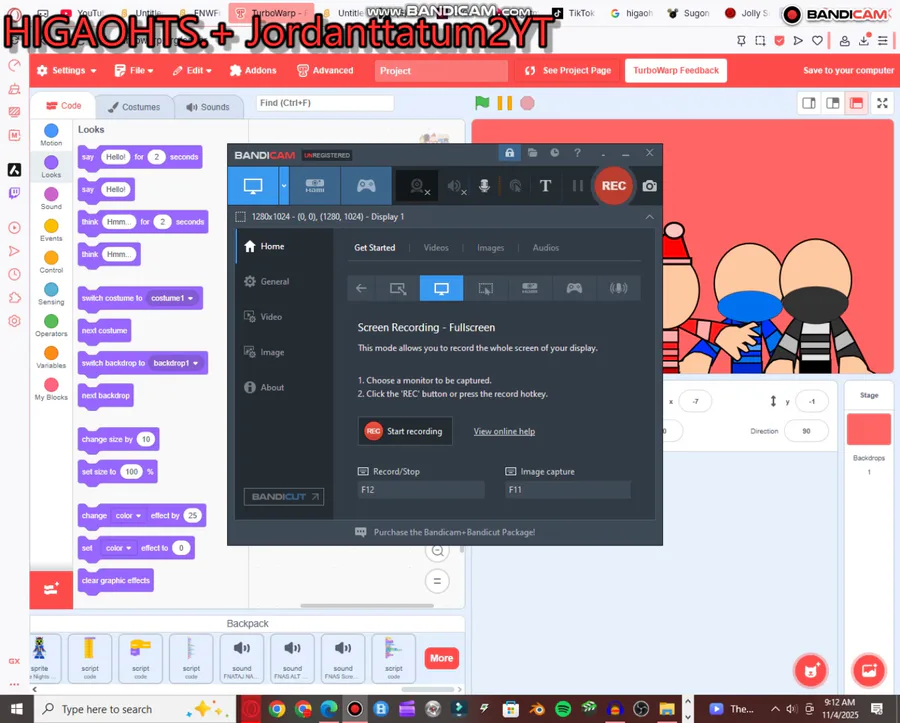Open the screen mode dropdown arrow in Bandicam

click(284, 186)
